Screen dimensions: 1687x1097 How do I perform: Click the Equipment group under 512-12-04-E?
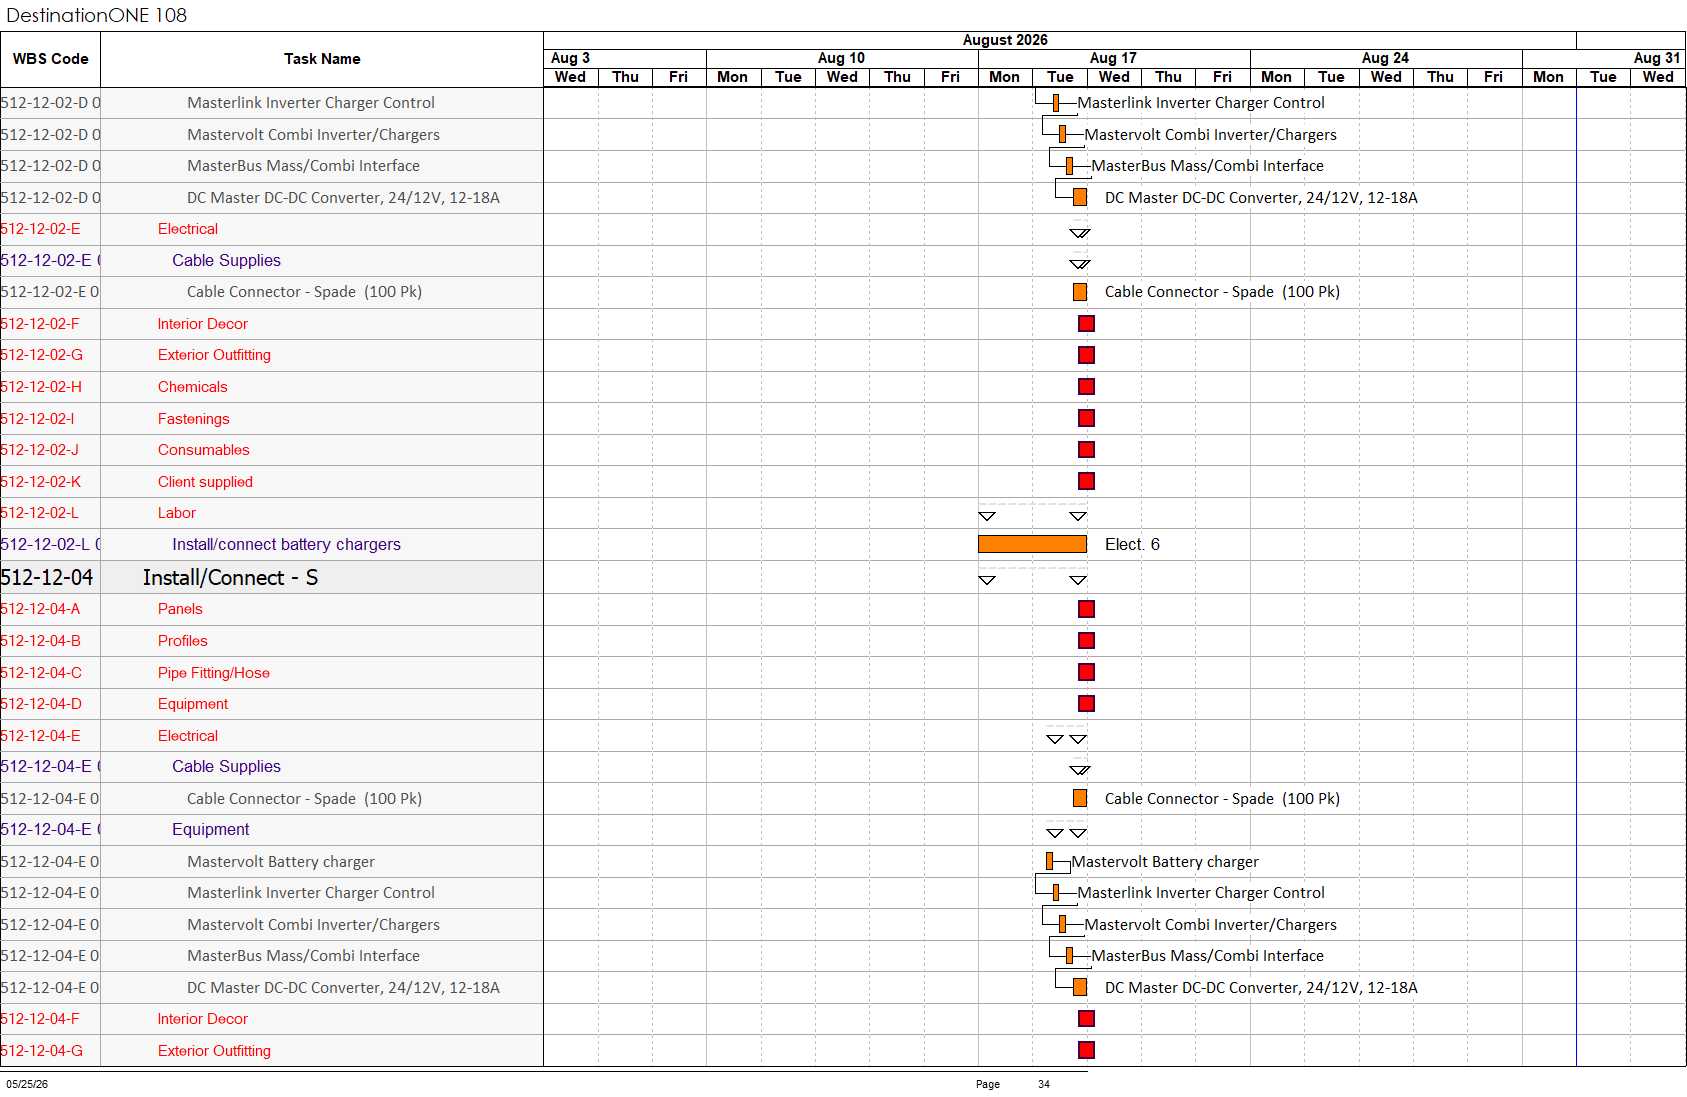tap(211, 829)
